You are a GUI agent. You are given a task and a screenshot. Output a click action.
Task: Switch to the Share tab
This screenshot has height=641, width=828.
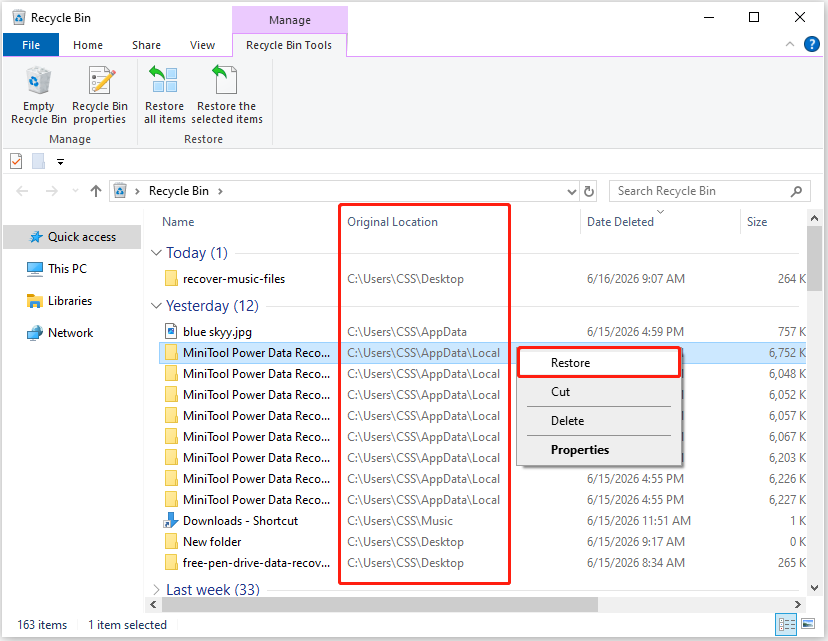point(146,45)
